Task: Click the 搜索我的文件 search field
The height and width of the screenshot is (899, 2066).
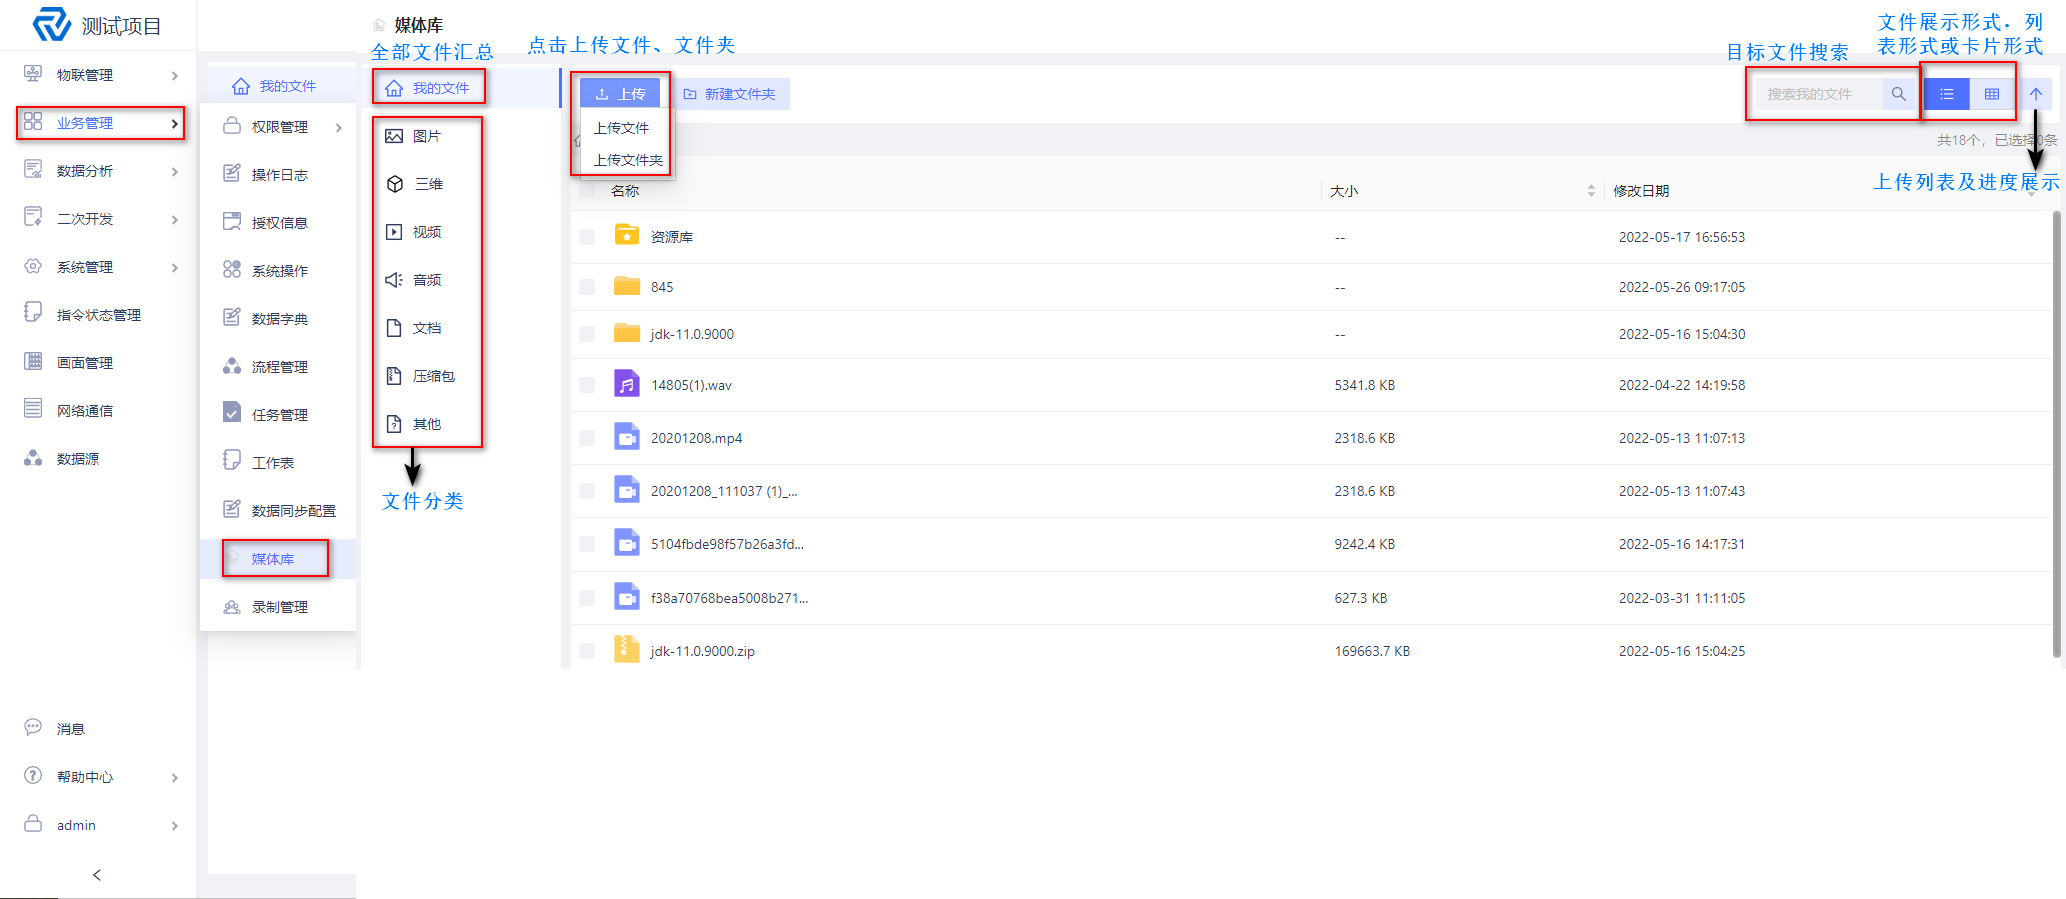Action: pos(1819,94)
